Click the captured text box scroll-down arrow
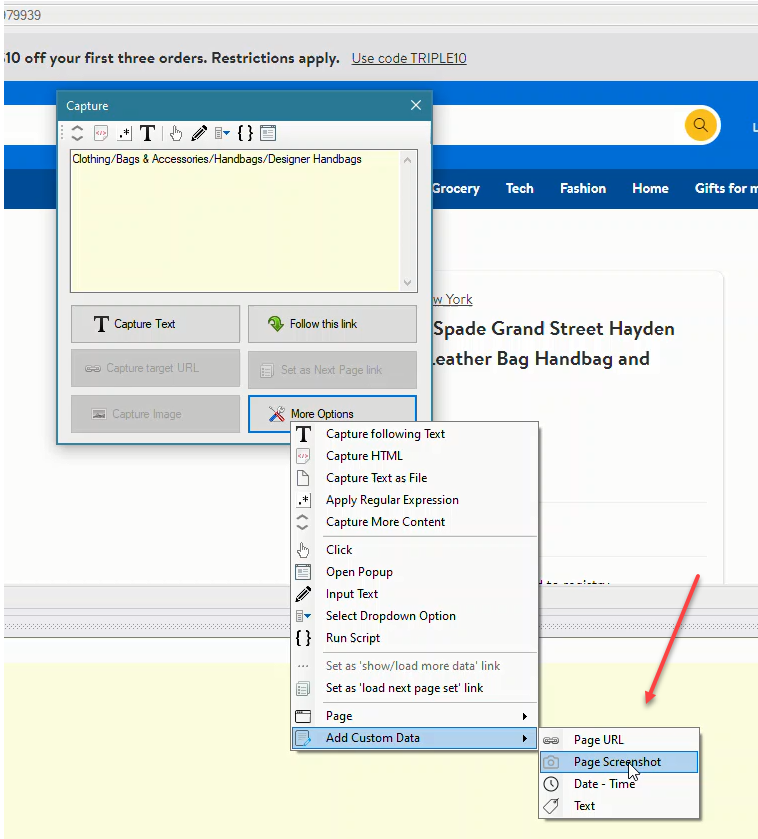 tap(407, 283)
